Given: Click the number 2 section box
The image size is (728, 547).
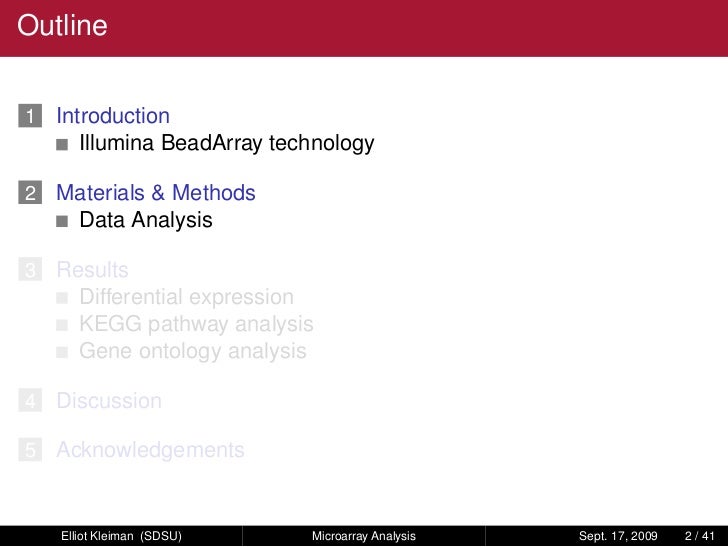Looking at the screenshot, I should (x=30, y=192).
